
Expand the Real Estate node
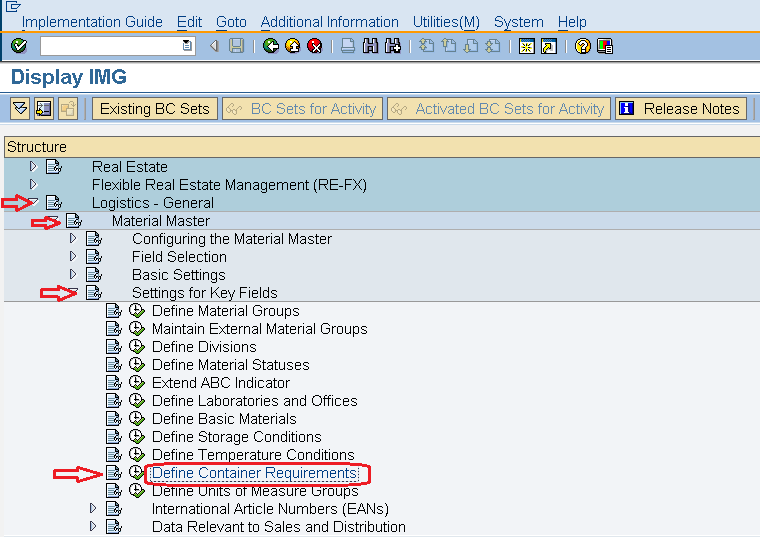pyautogui.click(x=33, y=166)
